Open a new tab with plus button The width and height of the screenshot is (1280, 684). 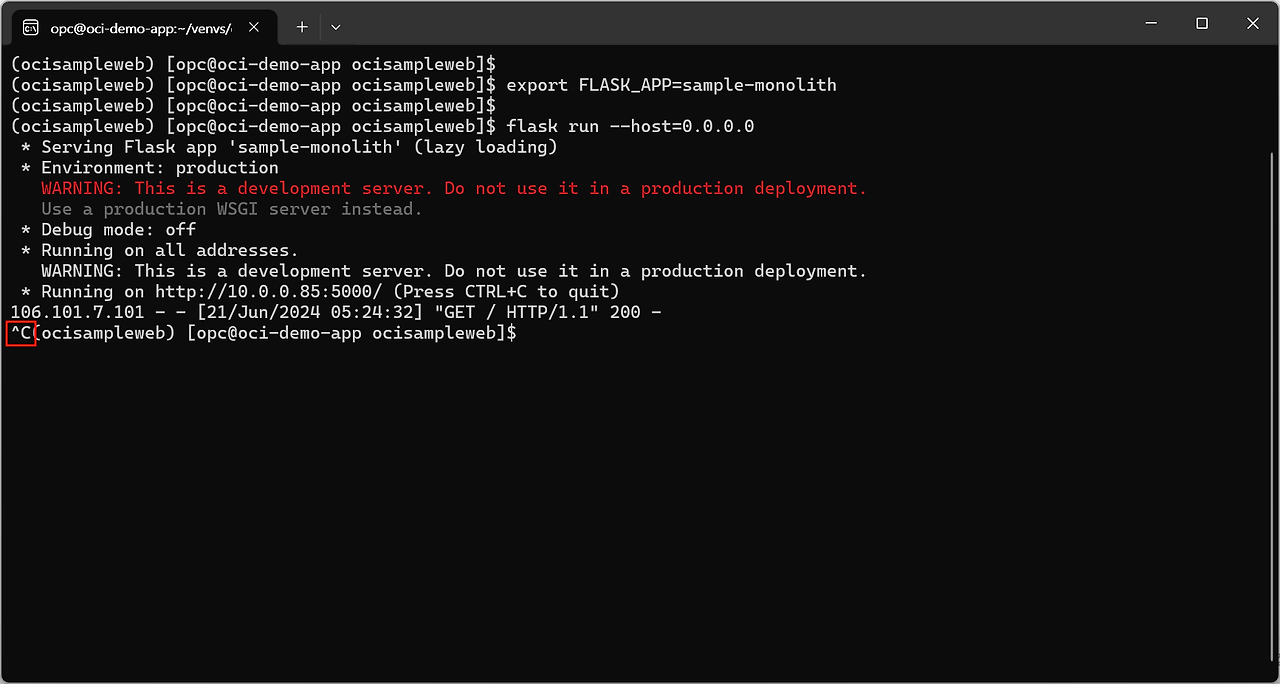[302, 27]
